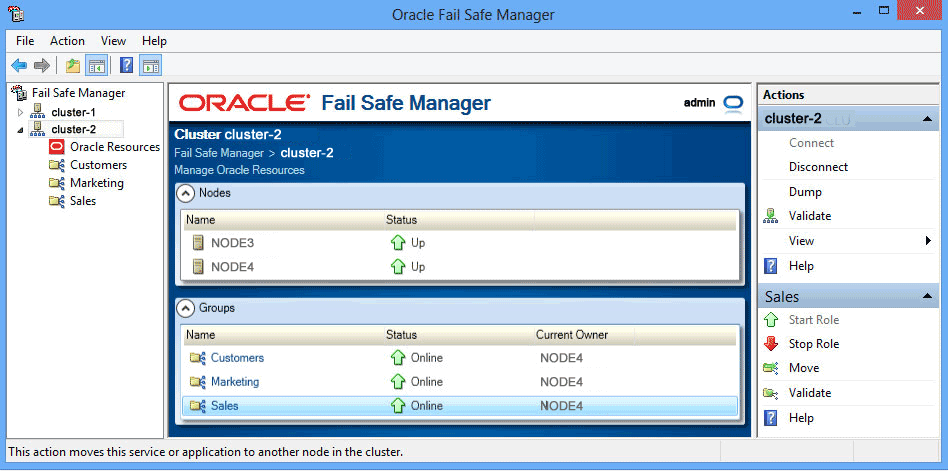
Task: Toggle the Show/Hide Action Pane toolbar icon
Action: pos(151,65)
